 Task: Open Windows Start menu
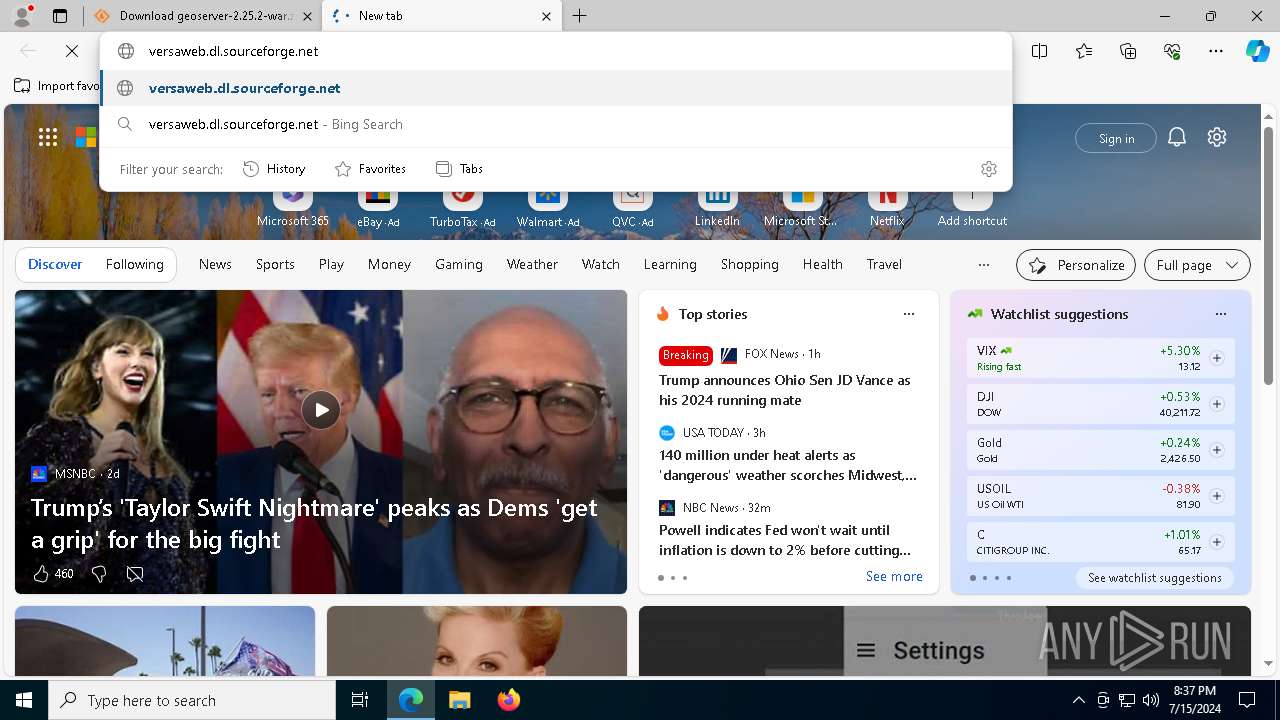(x=24, y=700)
